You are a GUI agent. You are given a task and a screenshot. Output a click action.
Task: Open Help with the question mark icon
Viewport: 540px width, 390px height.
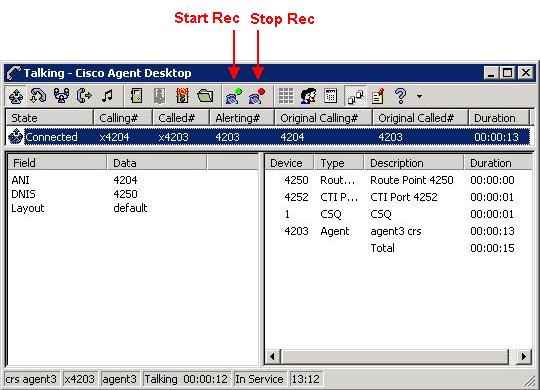[401, 96]
